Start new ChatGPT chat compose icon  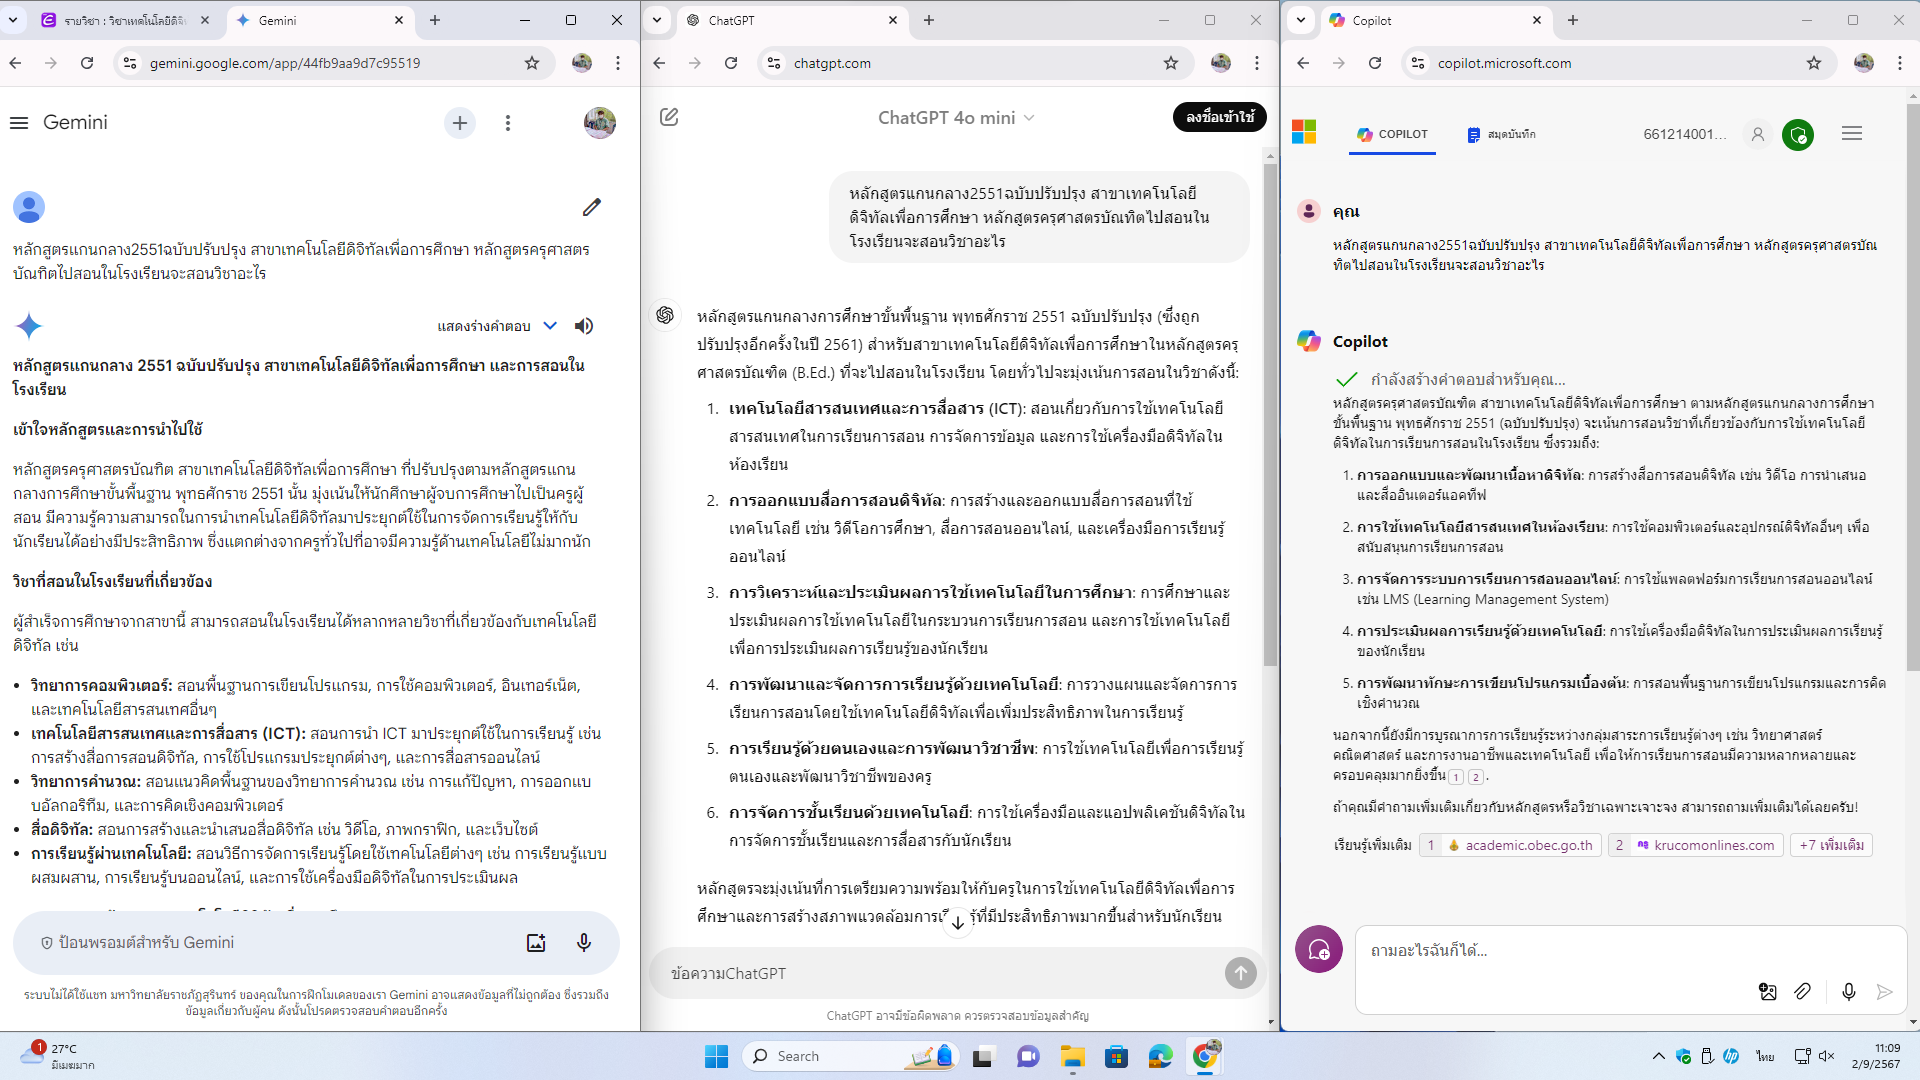[669, 117]
